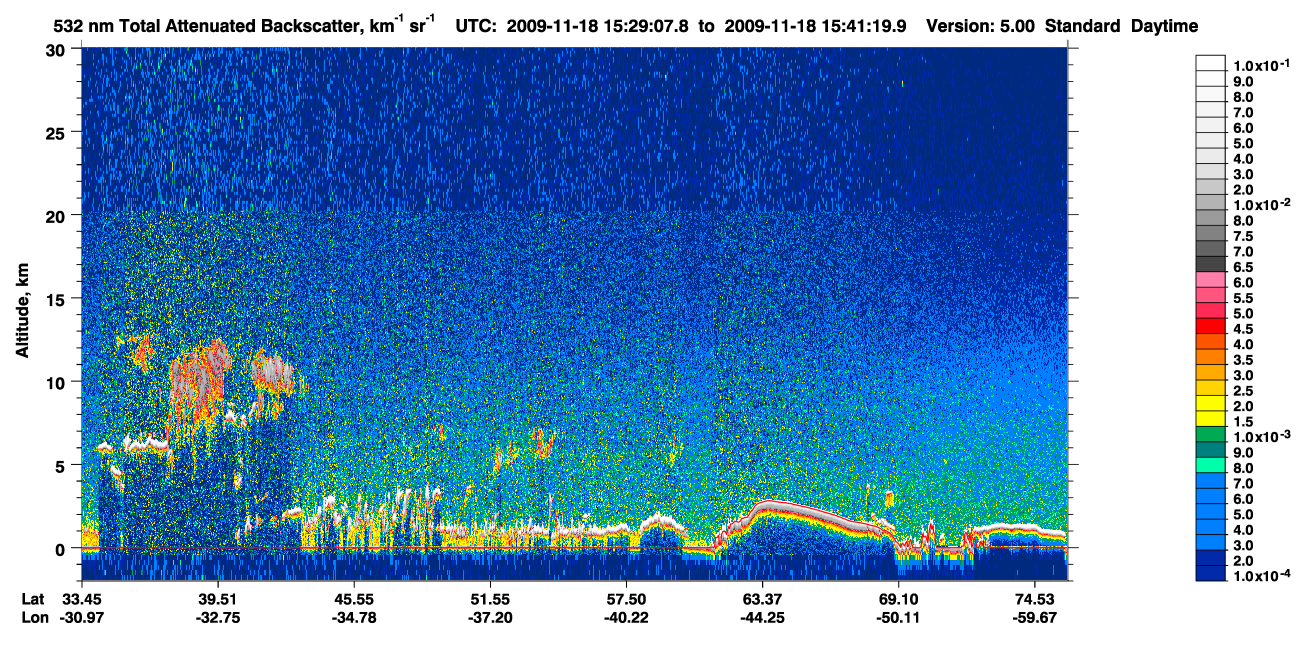Click the longitude value -37.20
The image size is (1300, 667).
click(x=489, y=617)
